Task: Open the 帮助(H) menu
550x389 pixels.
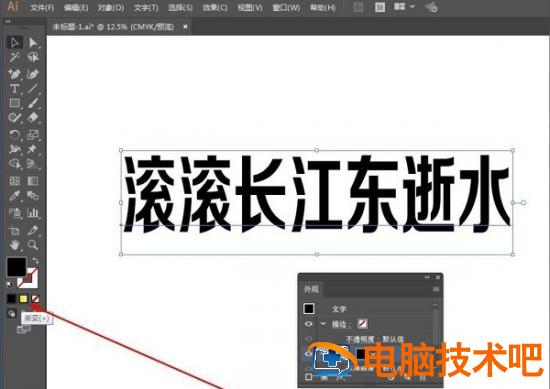Action: pos(323,8)
